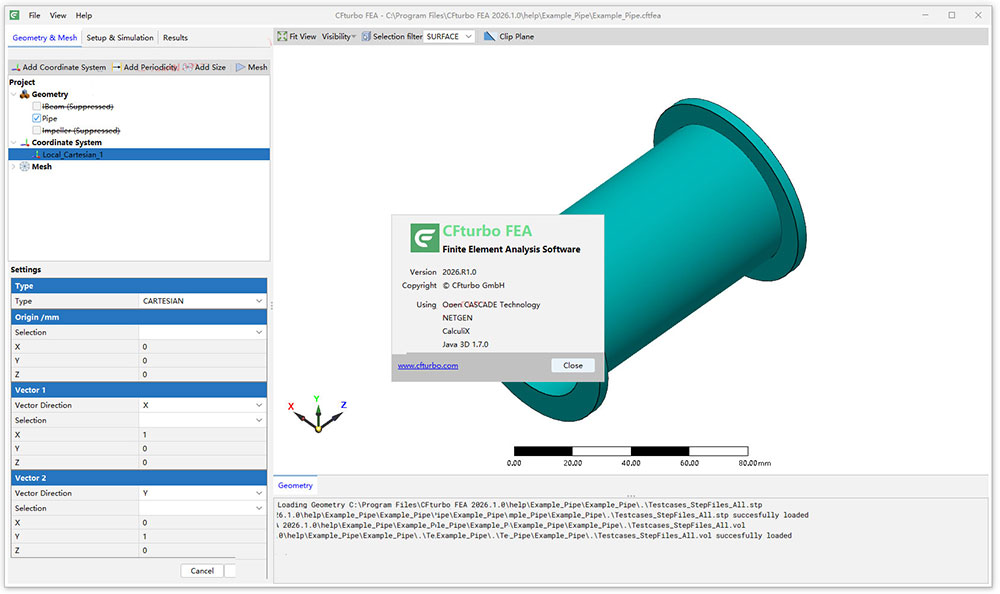Image resolution: width=1000 pixels, height=594 pixels.
Task: Open the Help menu
Action: pyautogui.click(x=84, y=15)
